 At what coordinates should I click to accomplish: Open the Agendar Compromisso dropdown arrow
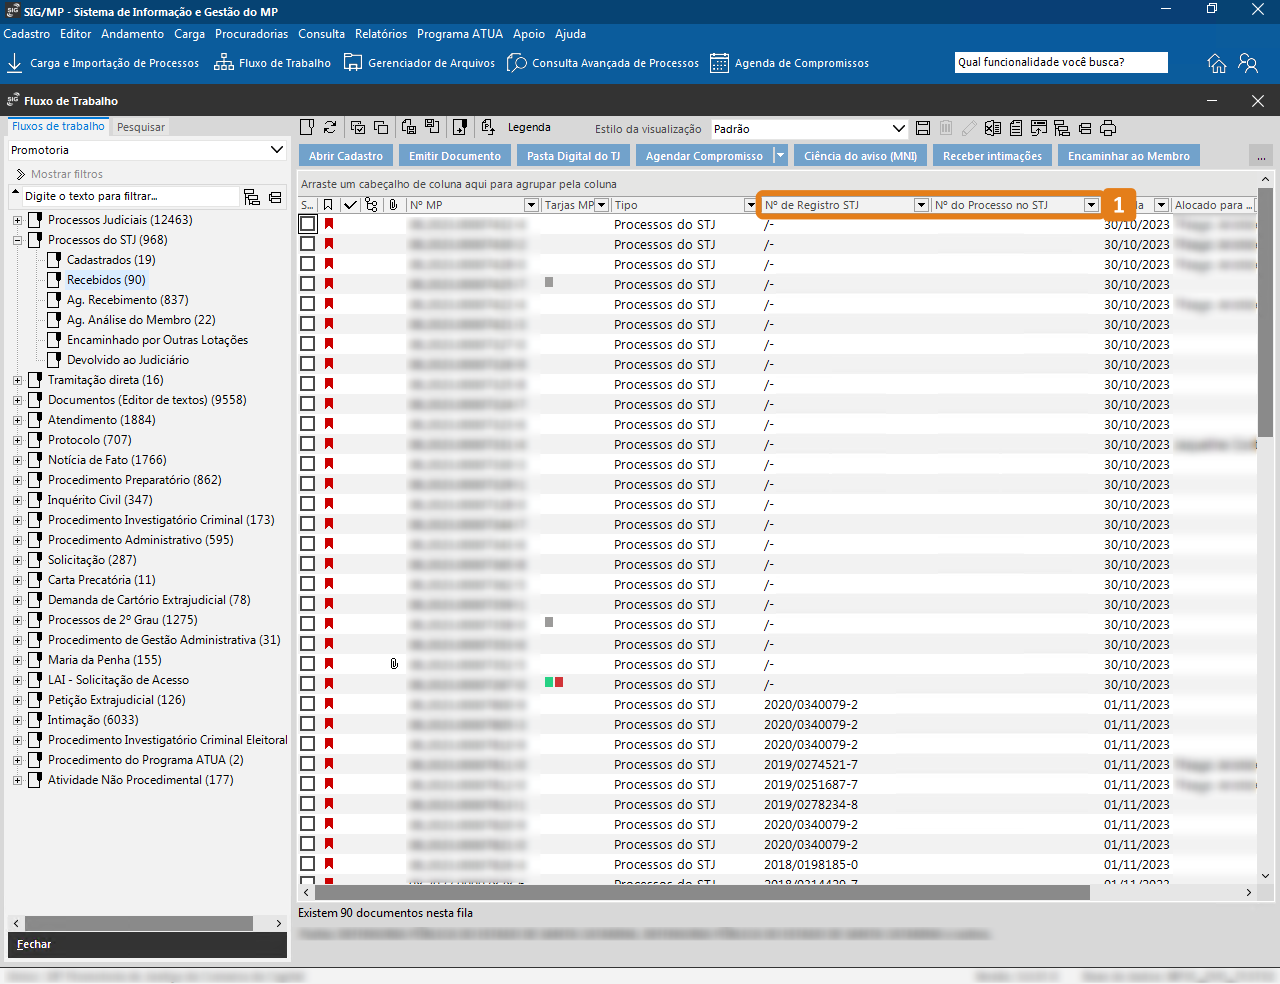(x=781, y=156)
